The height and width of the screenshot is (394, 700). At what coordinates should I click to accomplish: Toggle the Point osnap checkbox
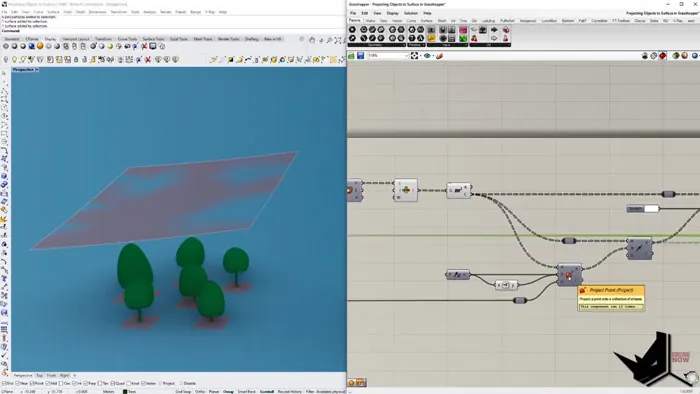pos(33,383)
